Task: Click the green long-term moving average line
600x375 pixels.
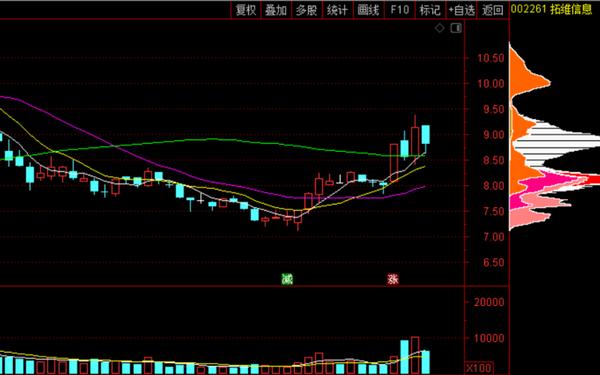Action: [210, 139]
